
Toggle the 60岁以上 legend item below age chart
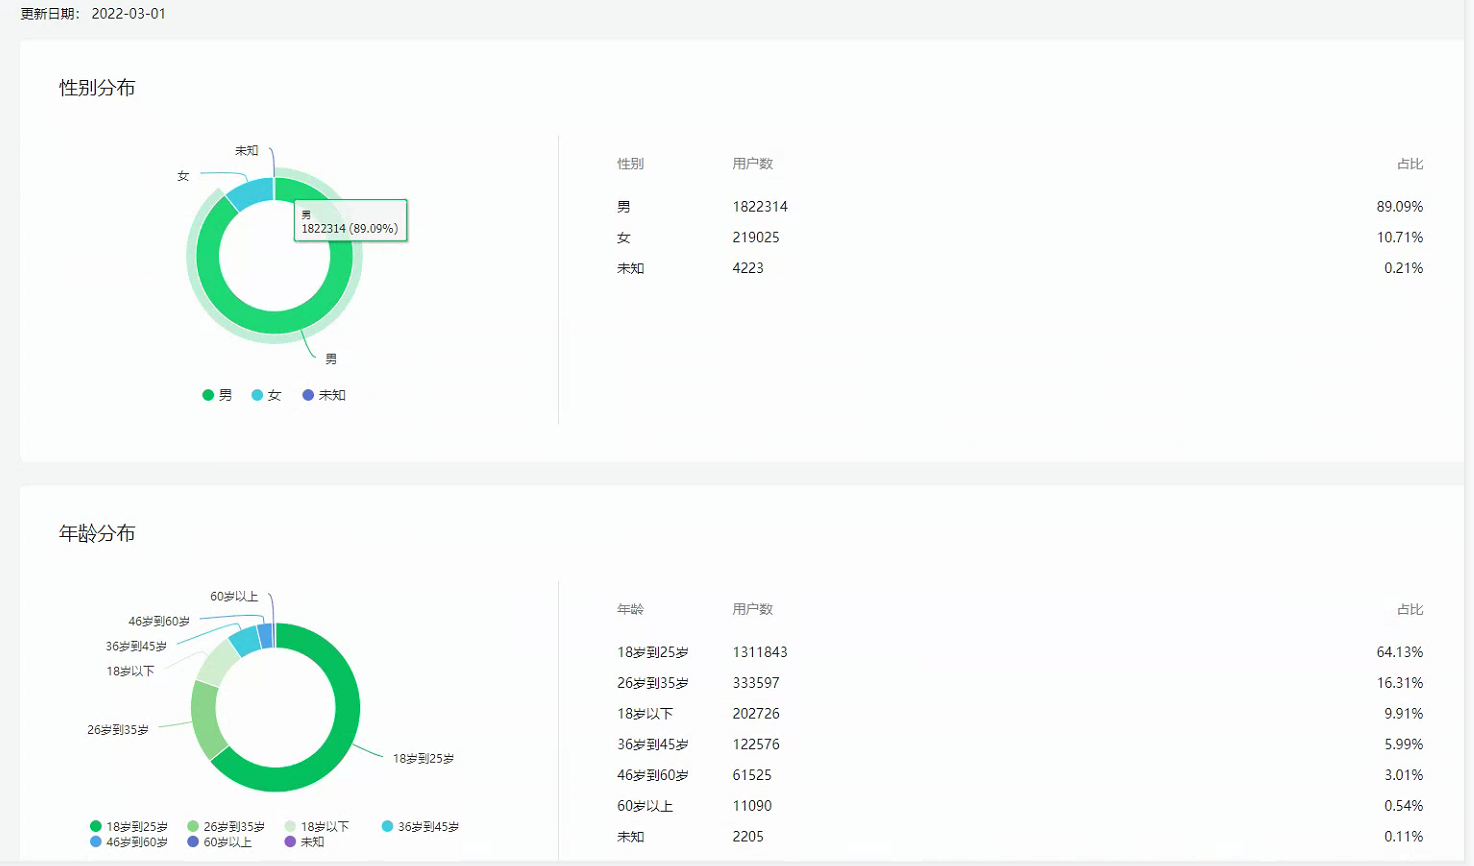pos(220,842)
